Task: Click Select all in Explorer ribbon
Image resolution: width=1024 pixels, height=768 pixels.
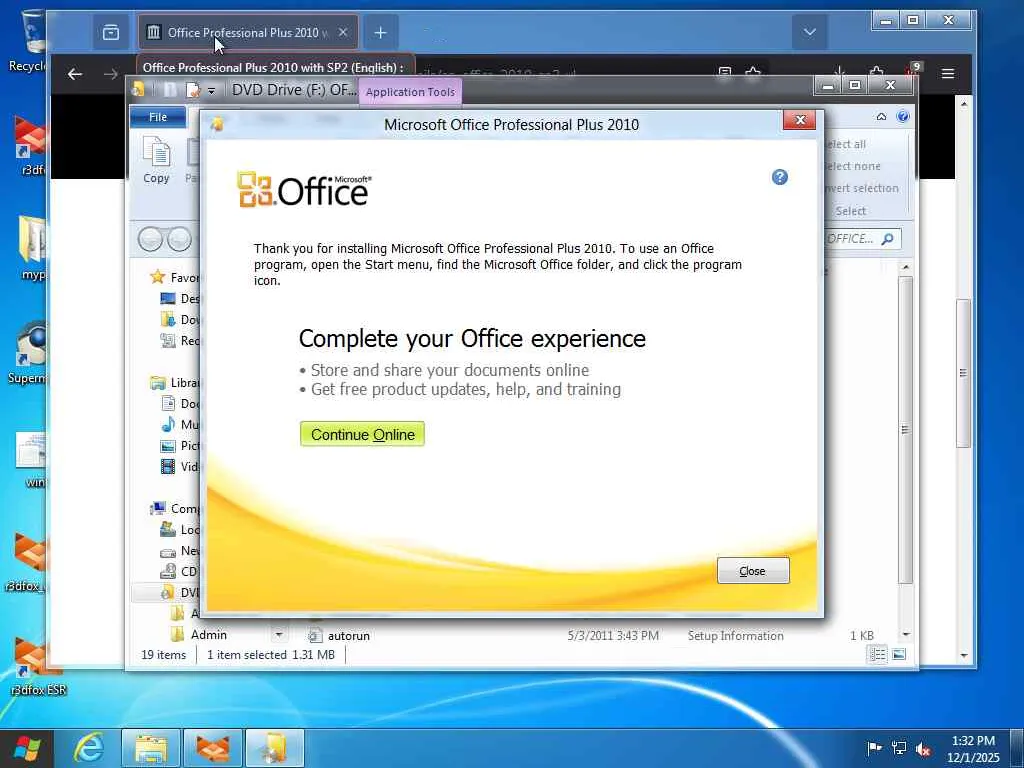Action: [x=846, y=144]
